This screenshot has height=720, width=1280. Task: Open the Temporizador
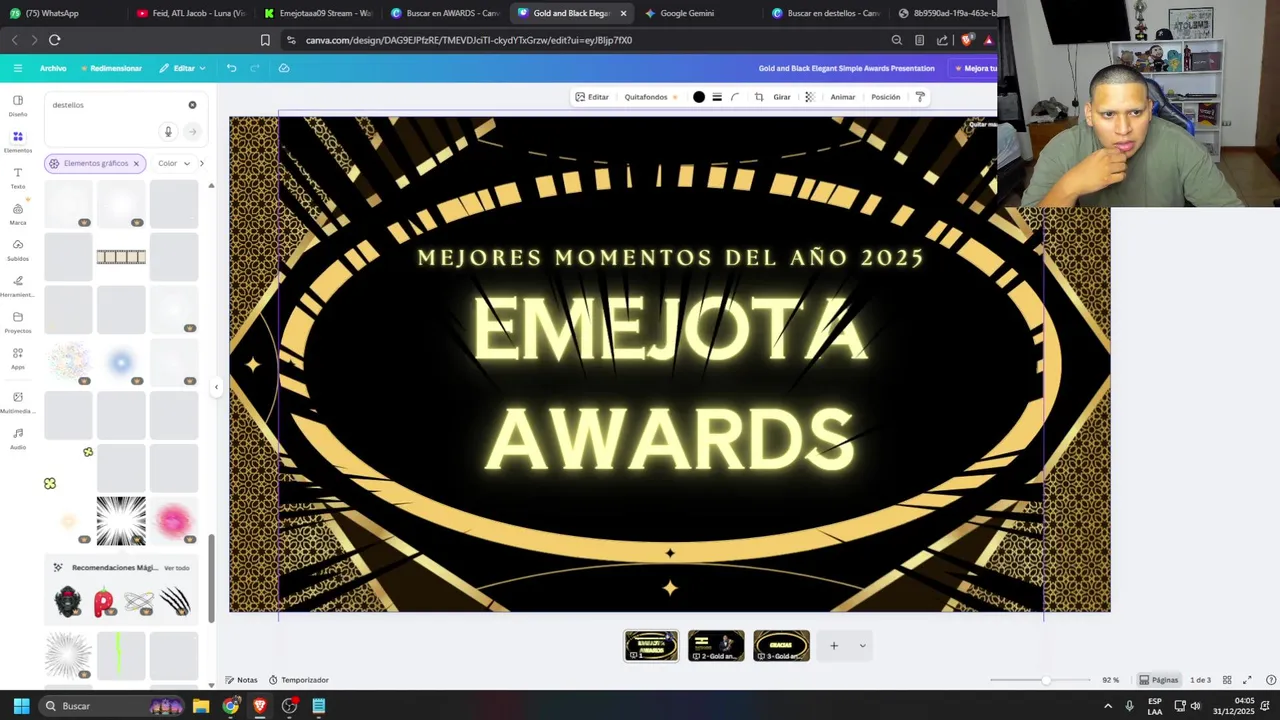[x=299, y=680]
